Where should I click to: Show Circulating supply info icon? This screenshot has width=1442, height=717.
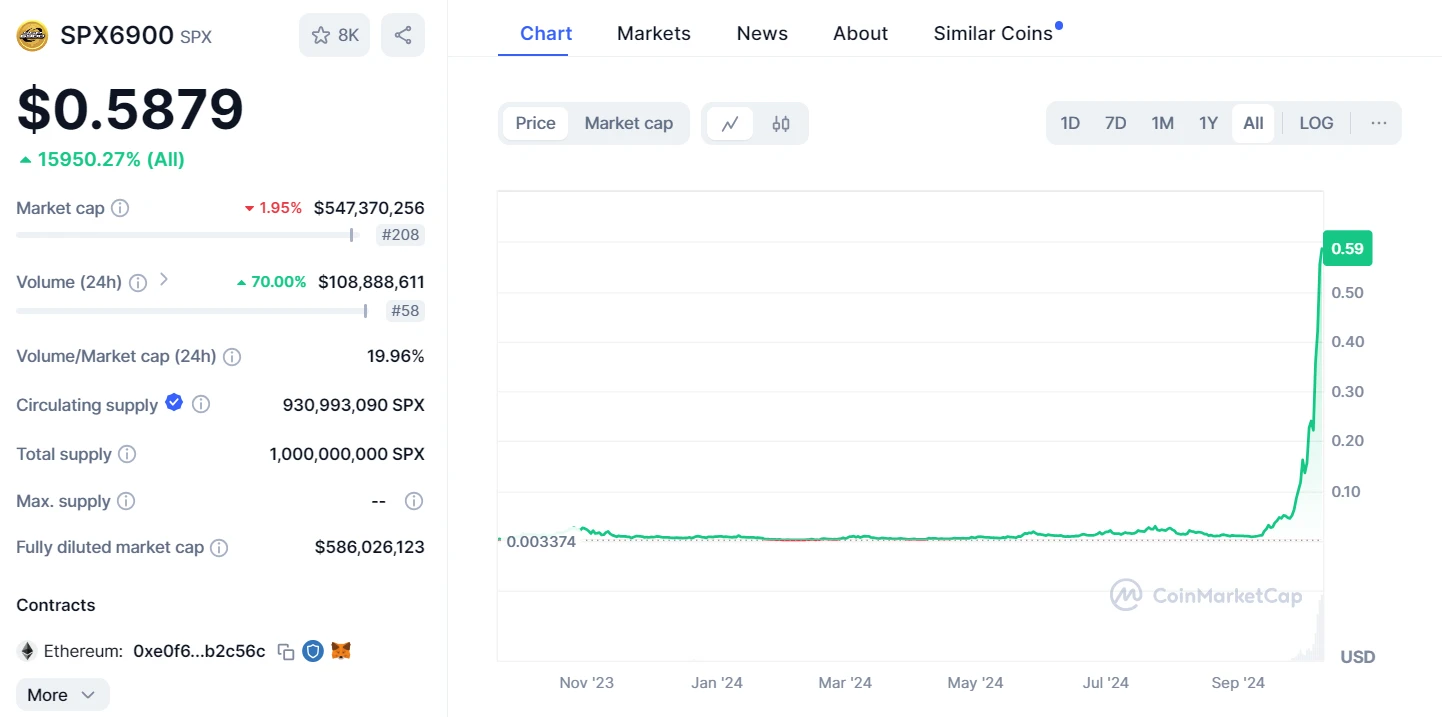[x=201, y=405]
